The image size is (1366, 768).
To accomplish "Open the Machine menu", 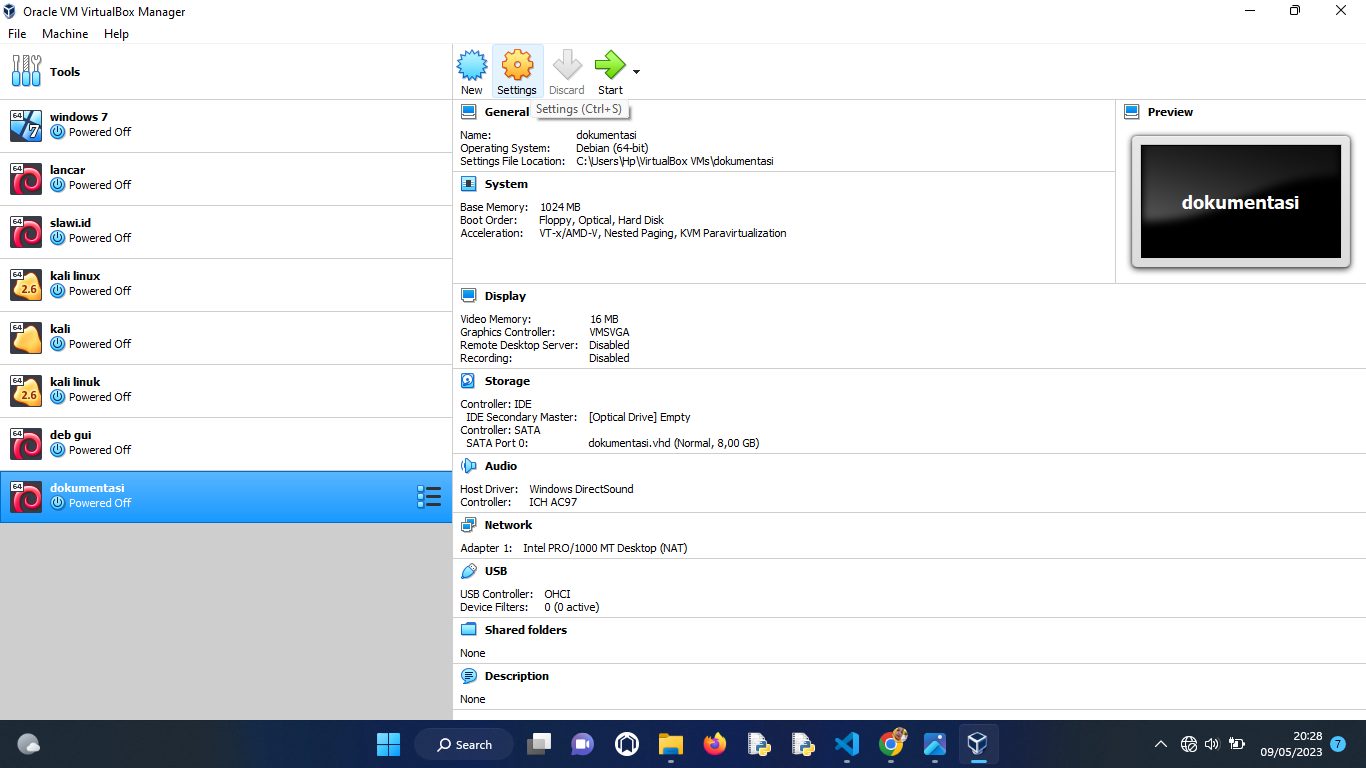I will (65, 34).
